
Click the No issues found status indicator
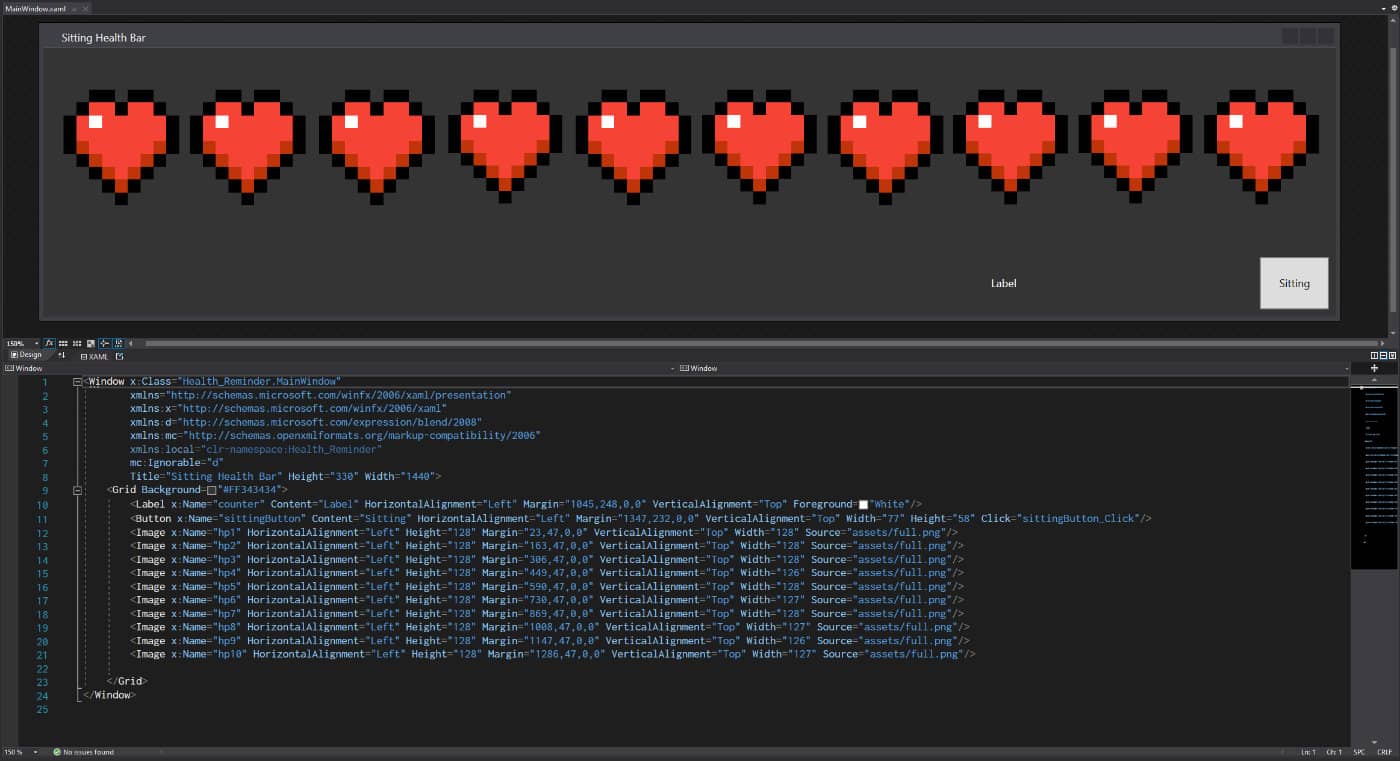(84, 751)
